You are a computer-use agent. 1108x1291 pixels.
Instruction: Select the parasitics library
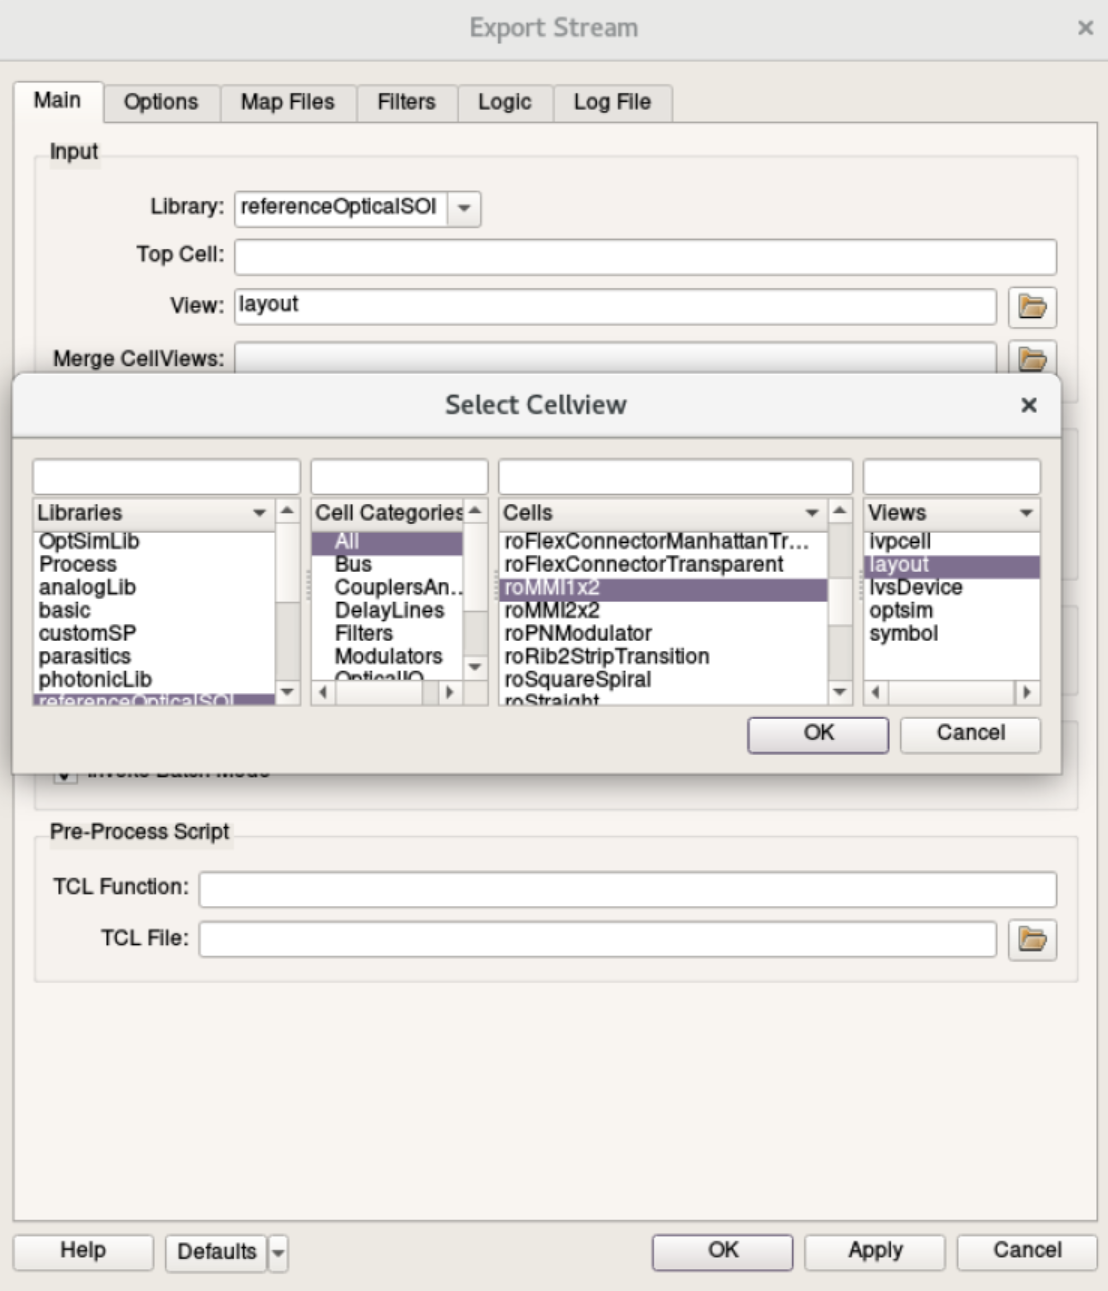[x=154, y=656]
